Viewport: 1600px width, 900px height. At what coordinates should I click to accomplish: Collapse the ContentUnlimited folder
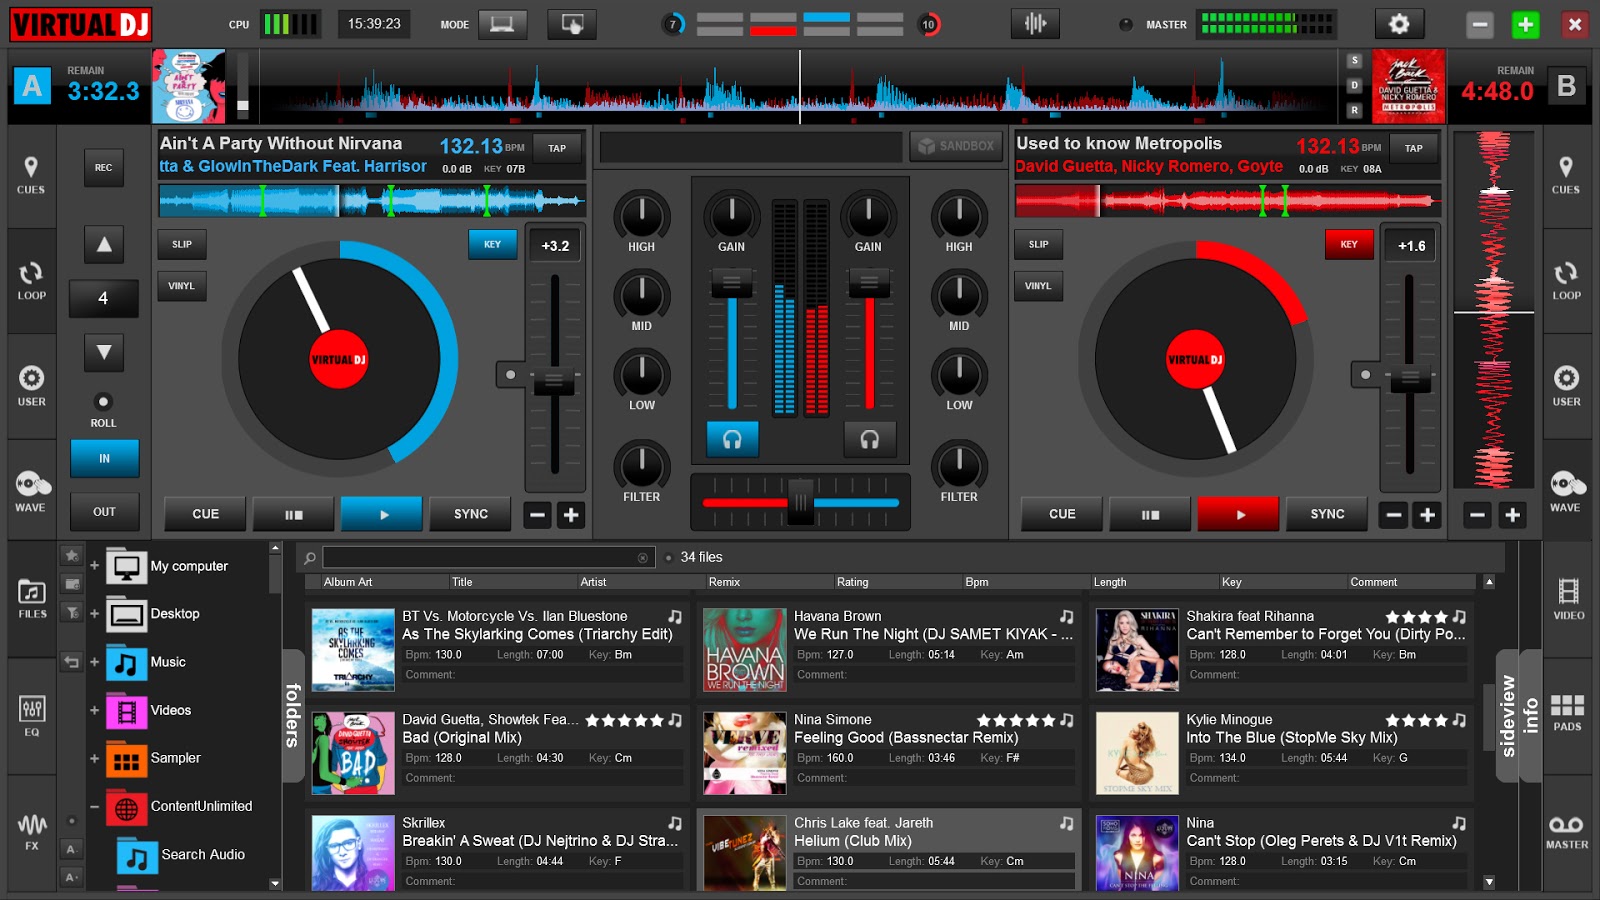93,806
